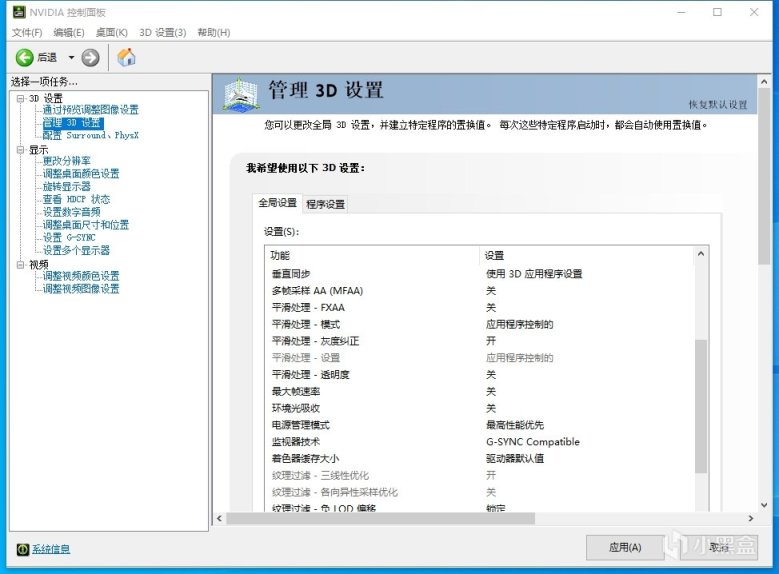Click the main panel scroll-down arrow
779x574 pixels.
pyautogui.click(x=764, y=505)
